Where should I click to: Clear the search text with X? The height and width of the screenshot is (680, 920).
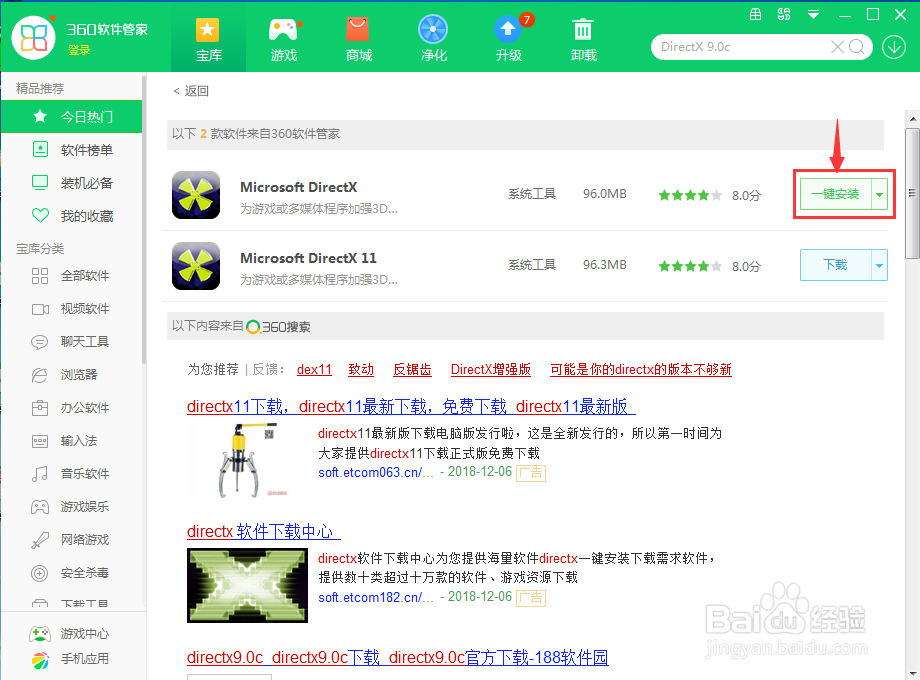tap(837, 47)
